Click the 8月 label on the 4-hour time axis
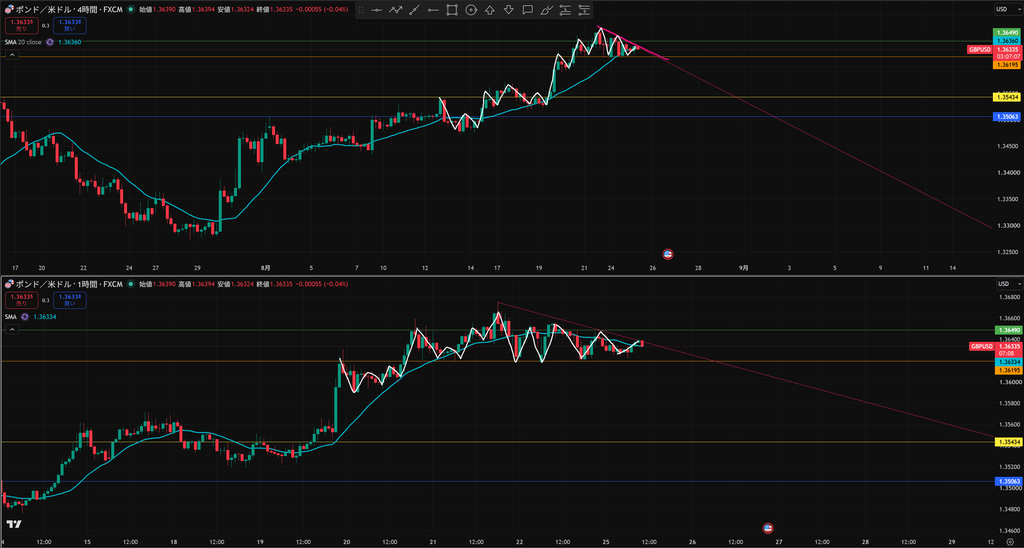This screenshot has width=1024, height=548. 265,268
